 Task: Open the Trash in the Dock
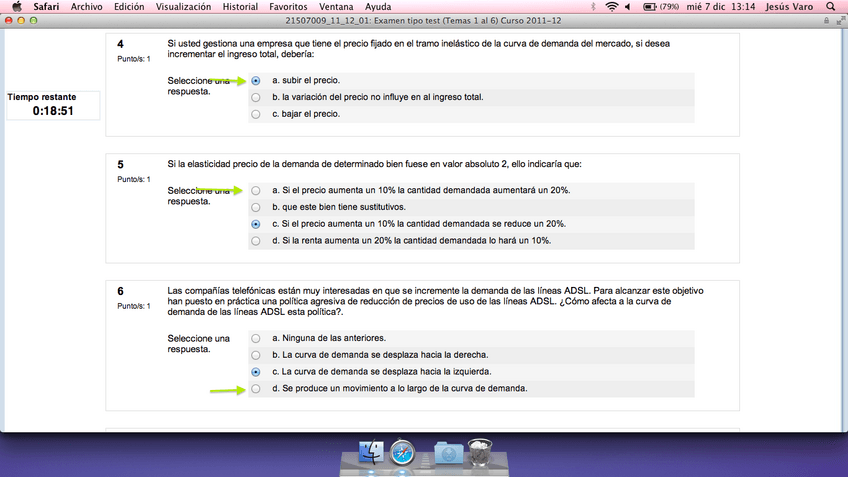pos(481,453)
